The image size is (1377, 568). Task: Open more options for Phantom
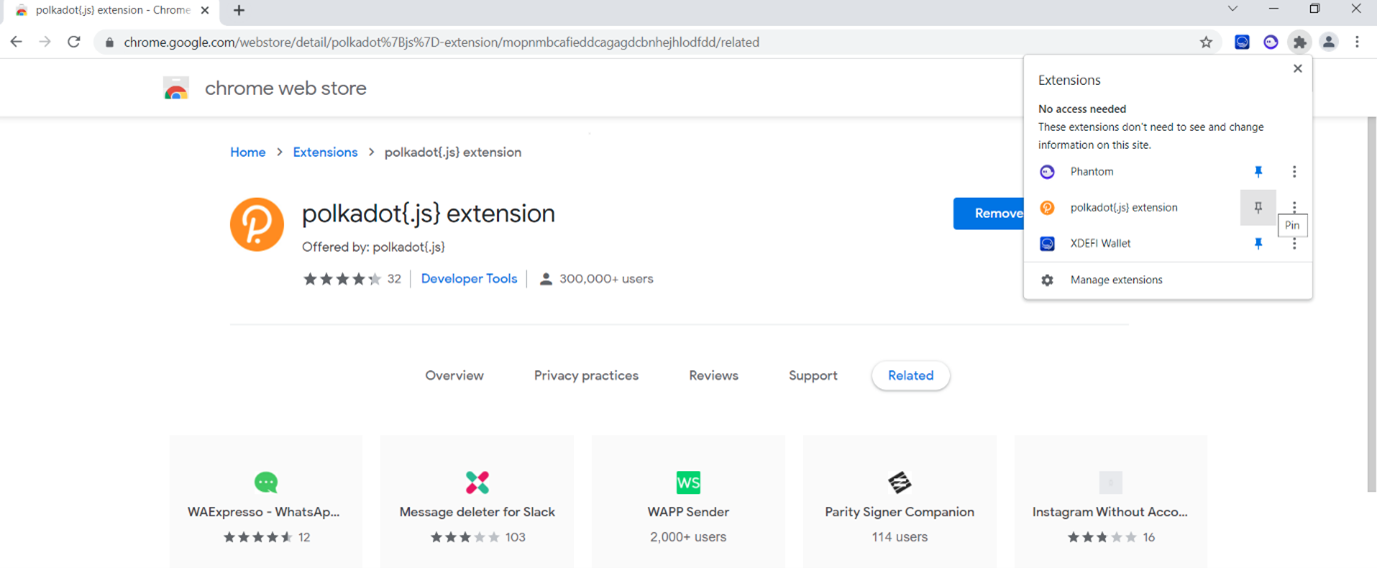tap(1294, 172)
